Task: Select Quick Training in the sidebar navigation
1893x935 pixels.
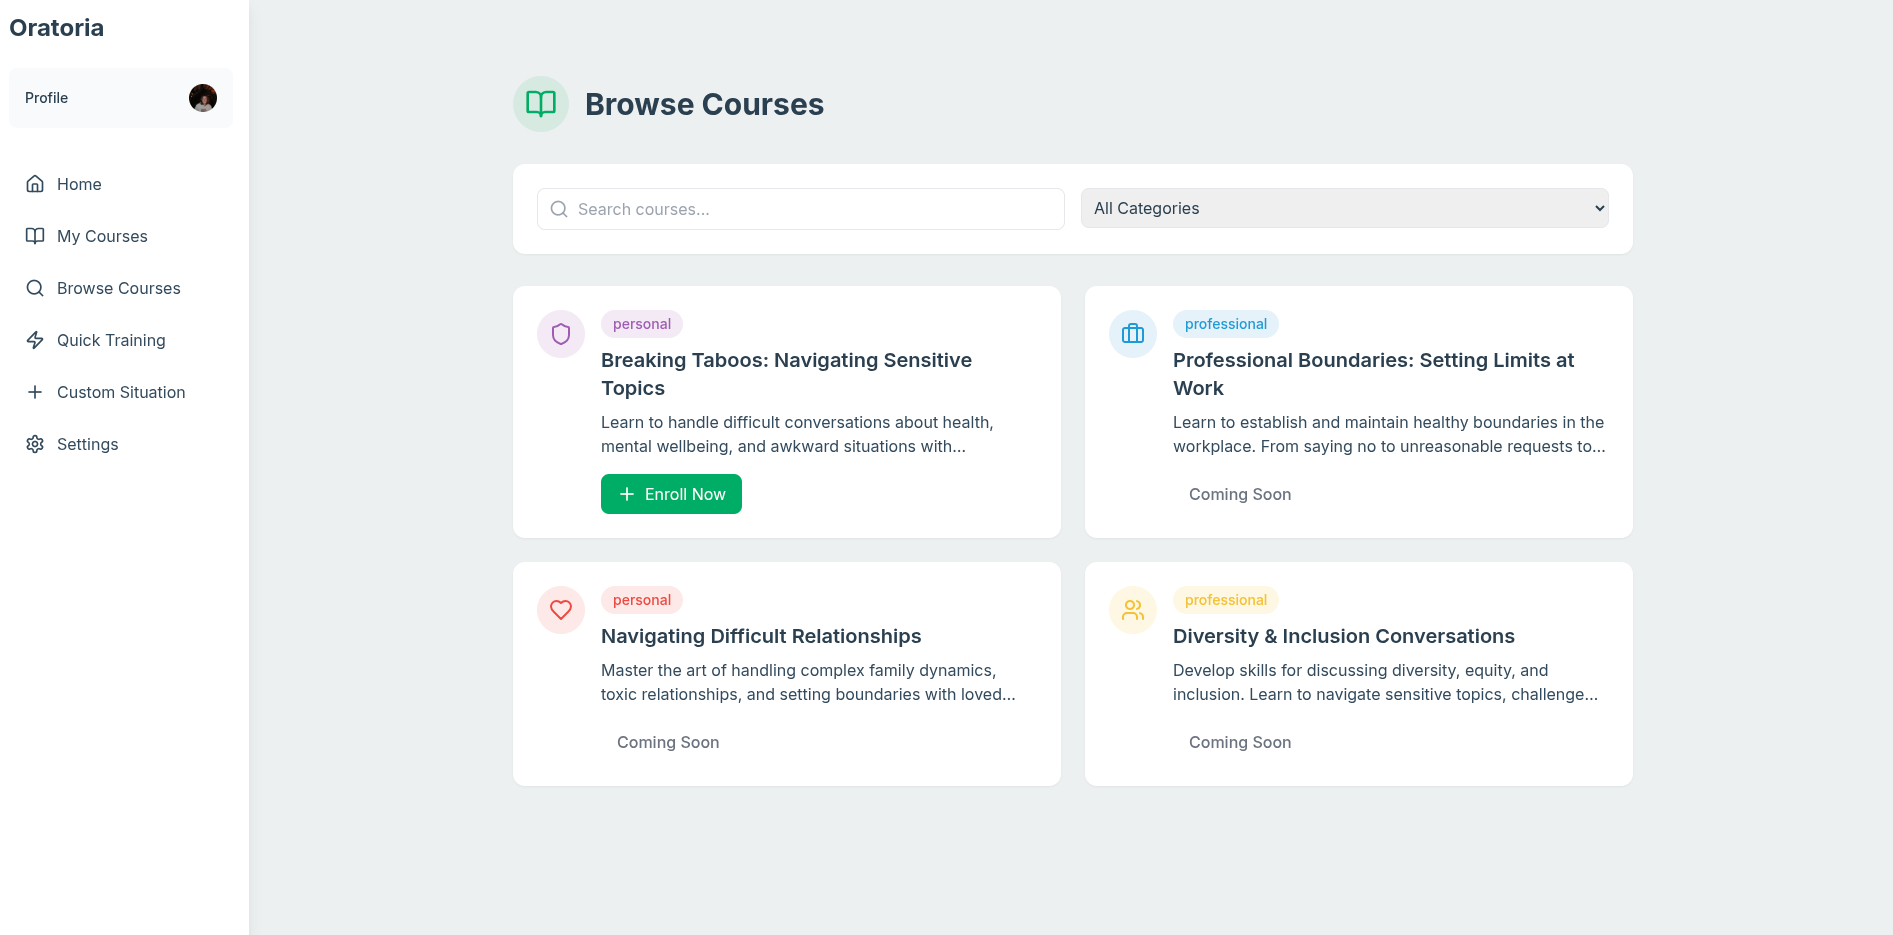Action: click(x=111, y=340)
